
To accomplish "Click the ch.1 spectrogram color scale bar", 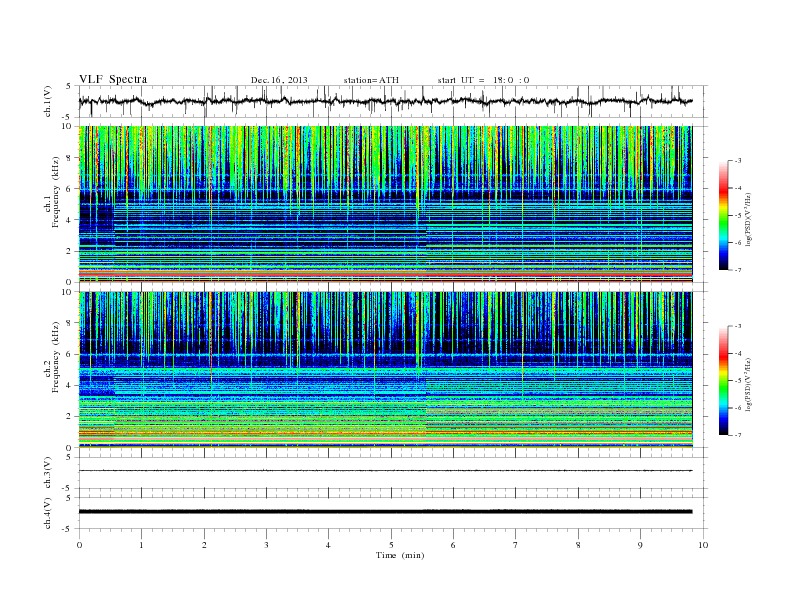I will click(x=723, y=215).
